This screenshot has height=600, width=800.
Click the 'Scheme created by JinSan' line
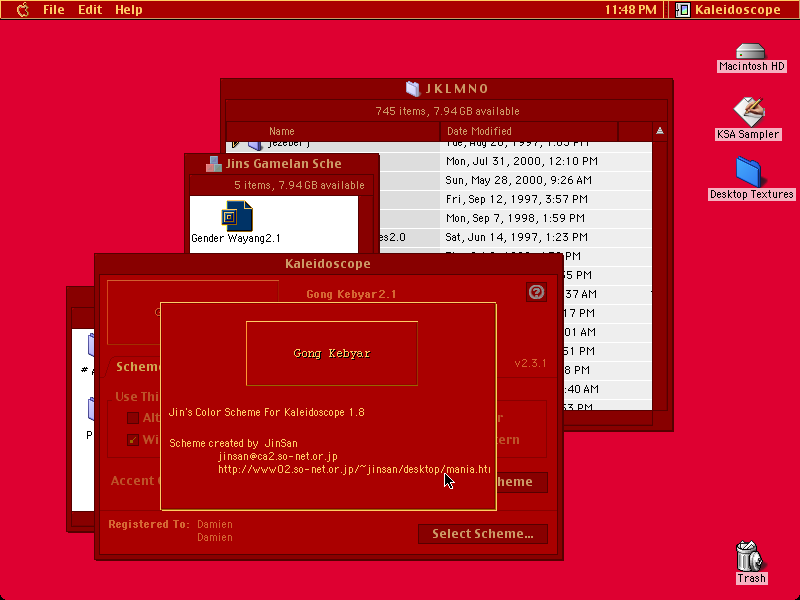[233, 443]
